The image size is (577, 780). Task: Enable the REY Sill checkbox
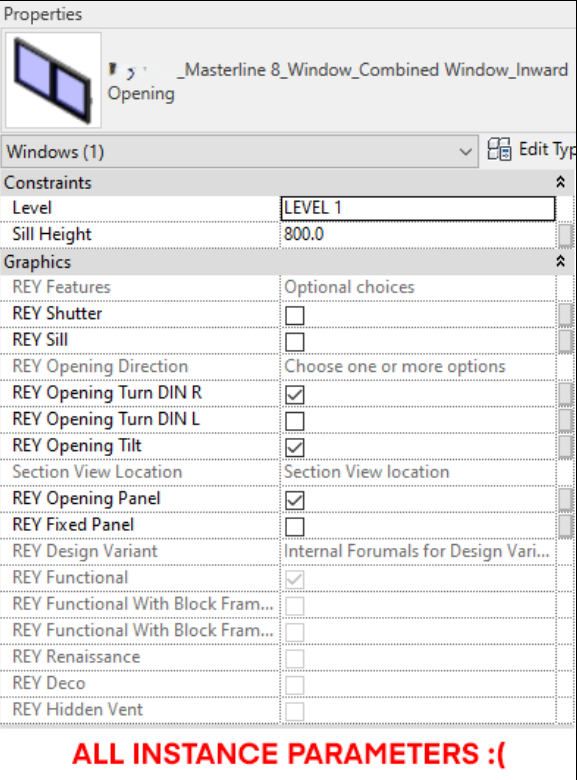click(295, 342)
